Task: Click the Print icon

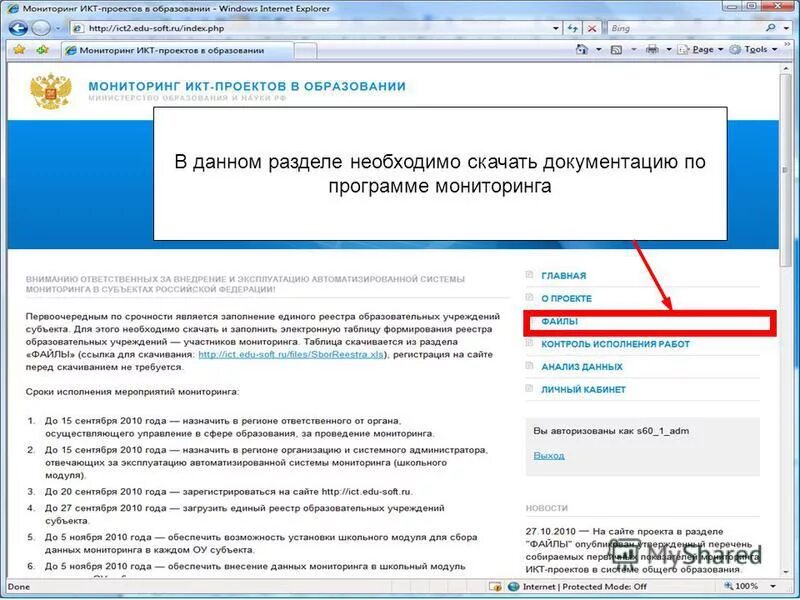Action: 652,49
